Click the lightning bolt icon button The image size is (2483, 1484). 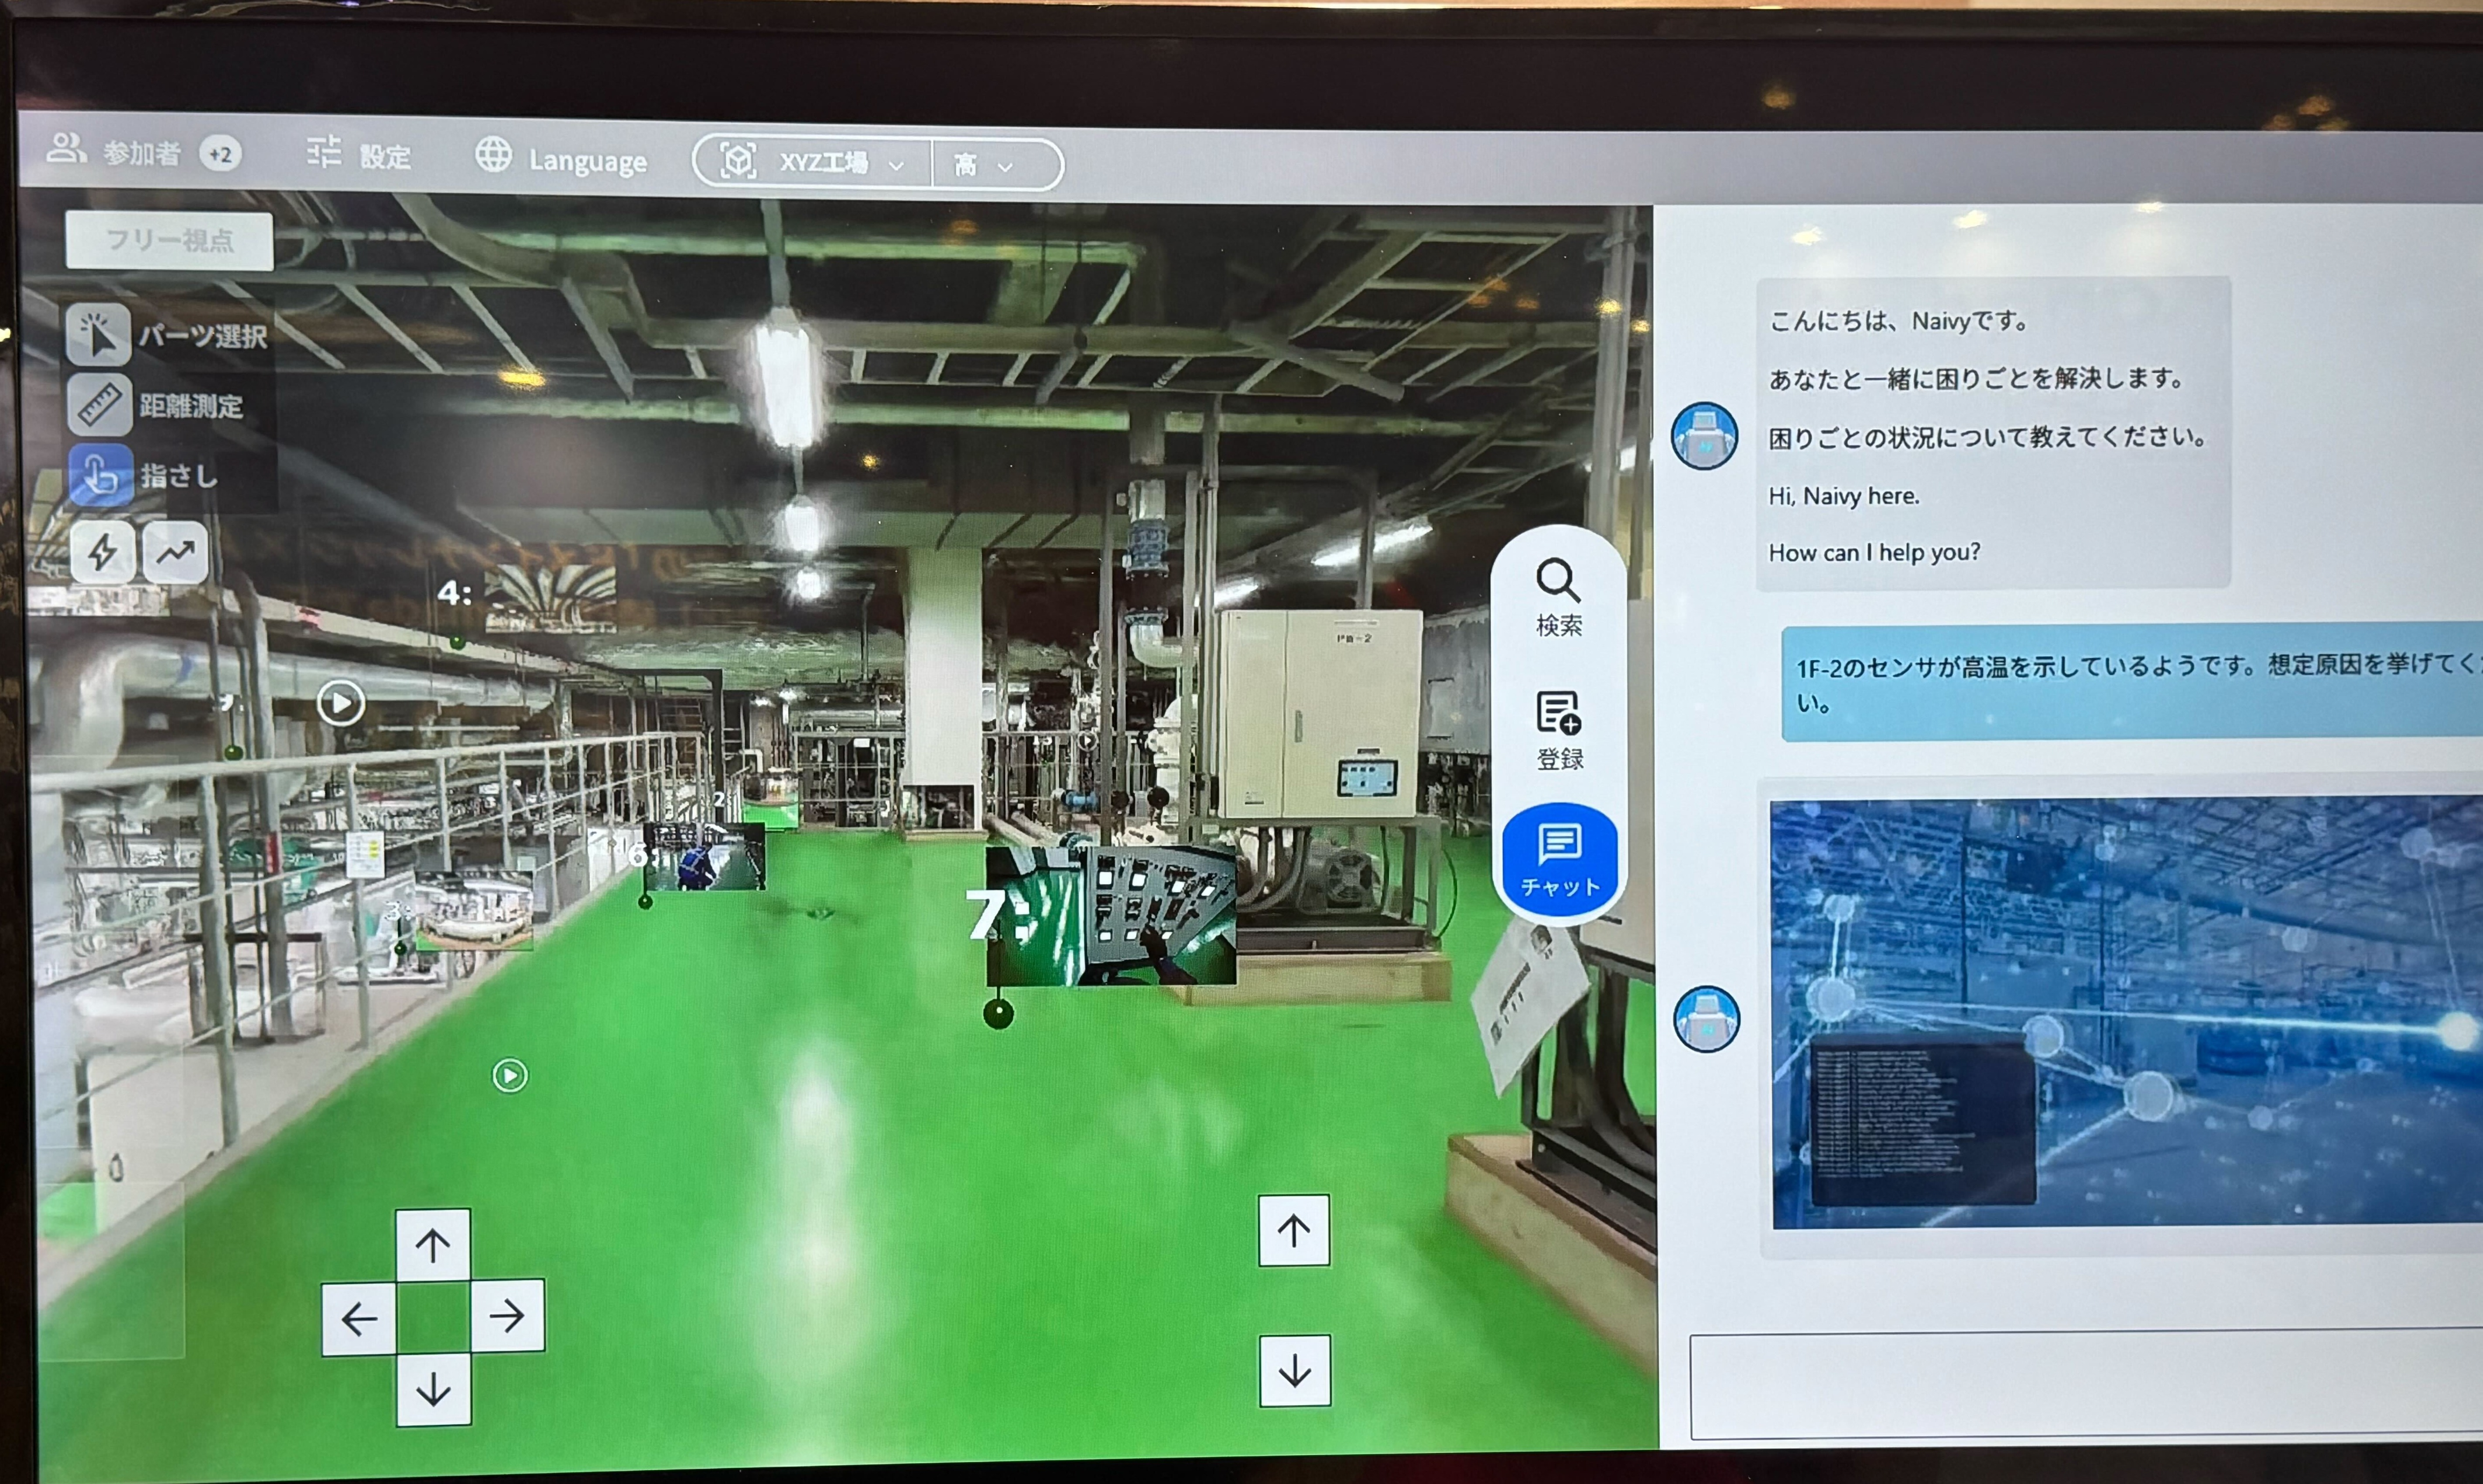pos(103,551)
